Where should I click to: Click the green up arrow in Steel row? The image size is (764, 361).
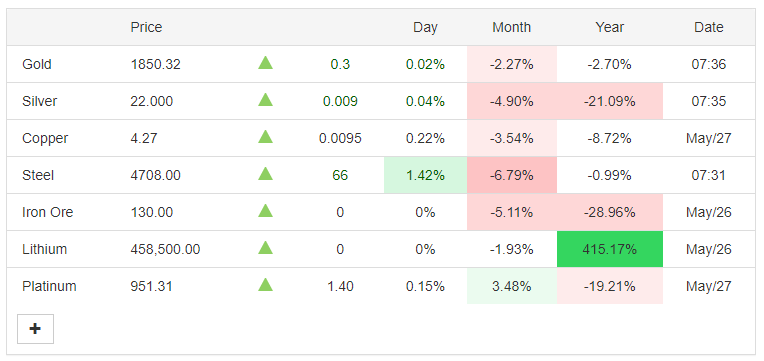tap(265, 174)
